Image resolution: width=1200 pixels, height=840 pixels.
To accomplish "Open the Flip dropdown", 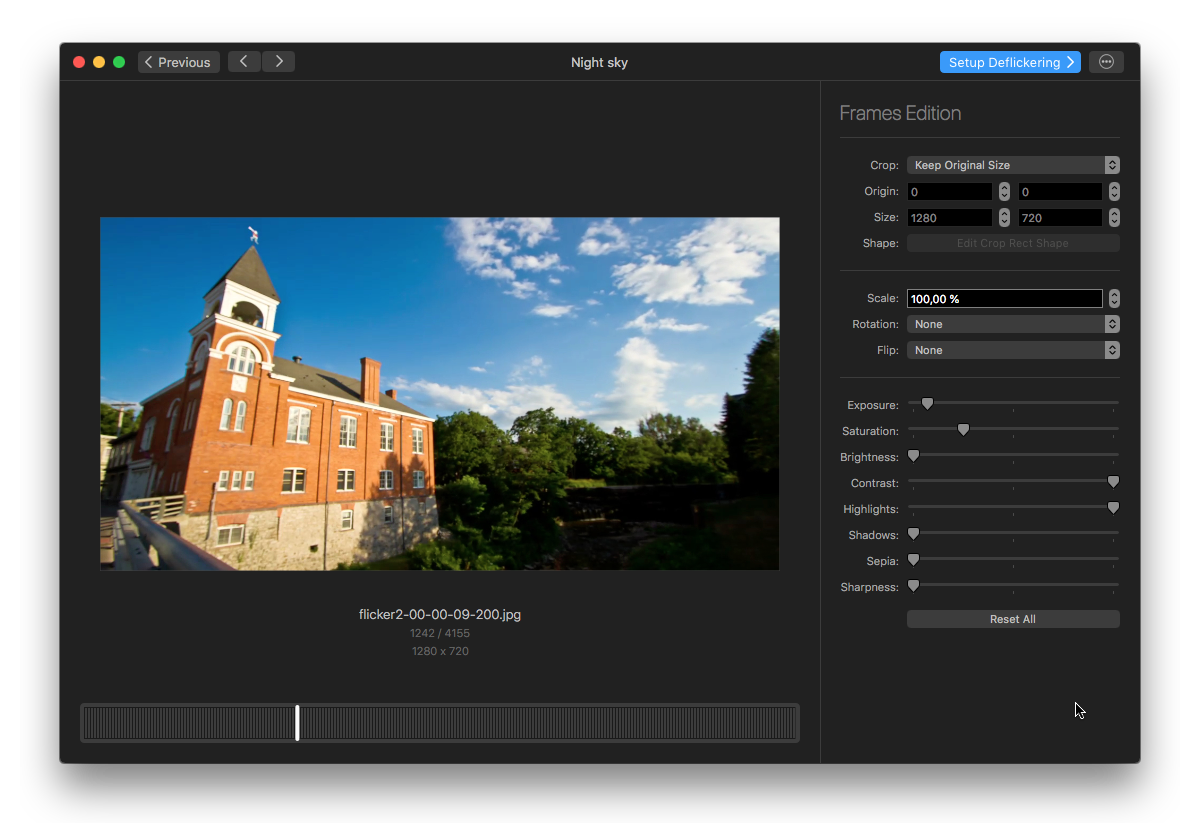I will tap(1013, 350).
